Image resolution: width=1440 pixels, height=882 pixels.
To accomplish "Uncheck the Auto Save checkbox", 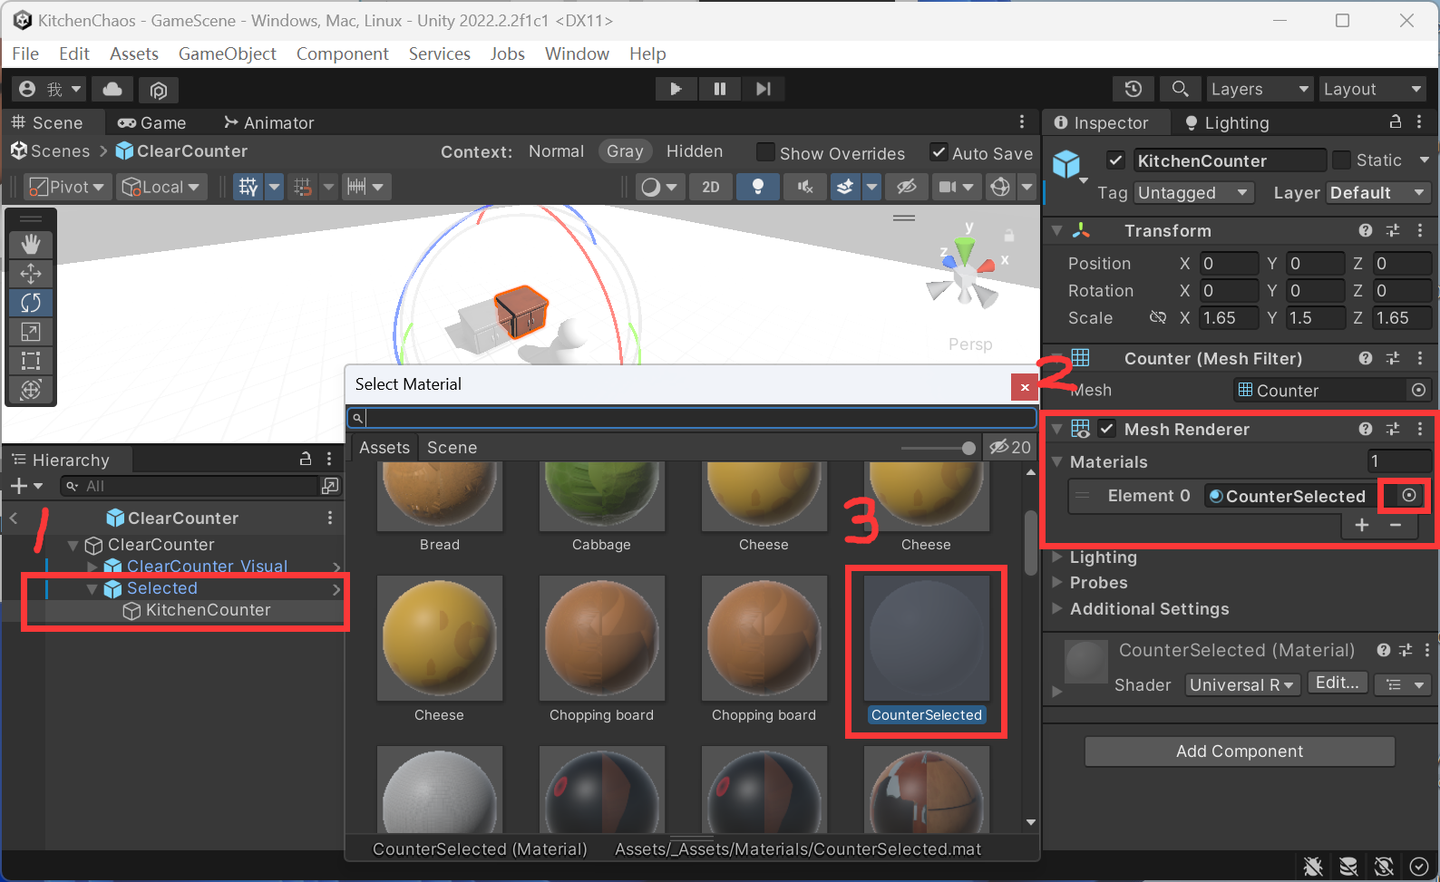I will click(938, 153).
